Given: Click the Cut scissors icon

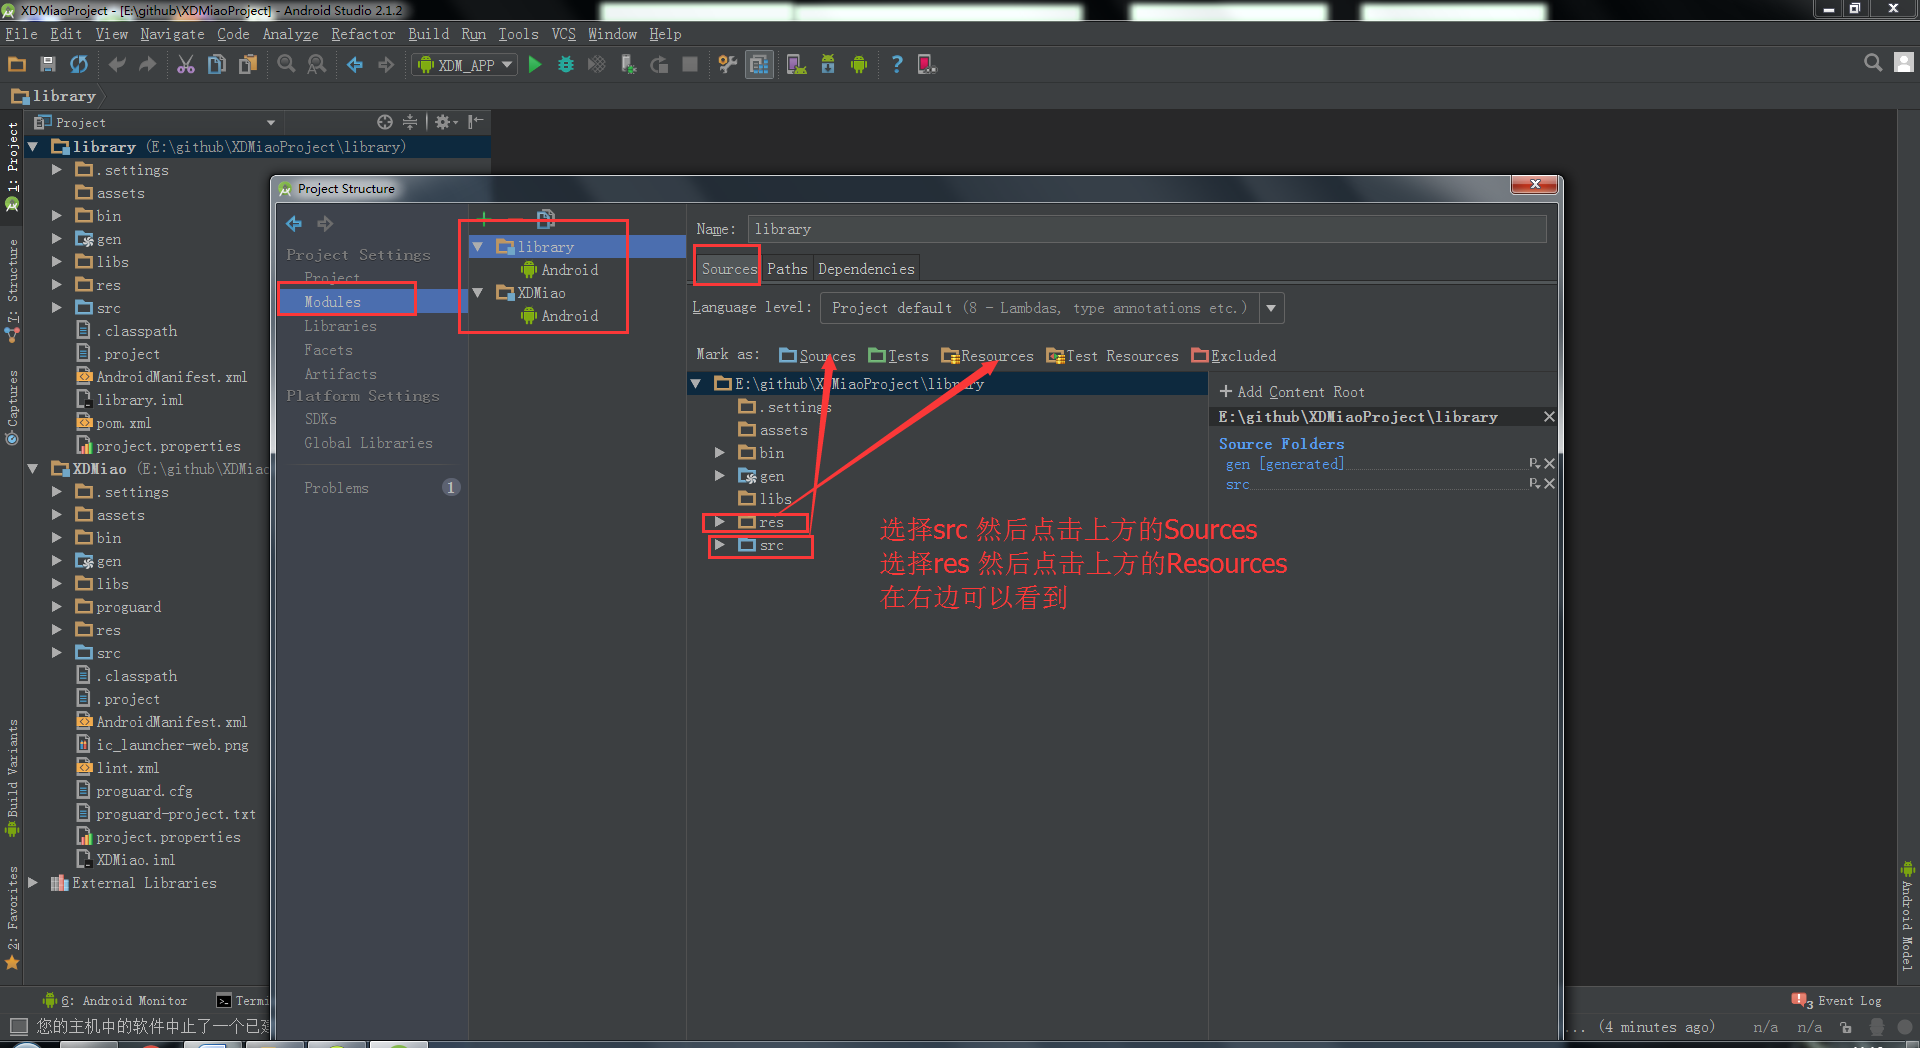Looking at the screenshot, I should pos(186,65).
